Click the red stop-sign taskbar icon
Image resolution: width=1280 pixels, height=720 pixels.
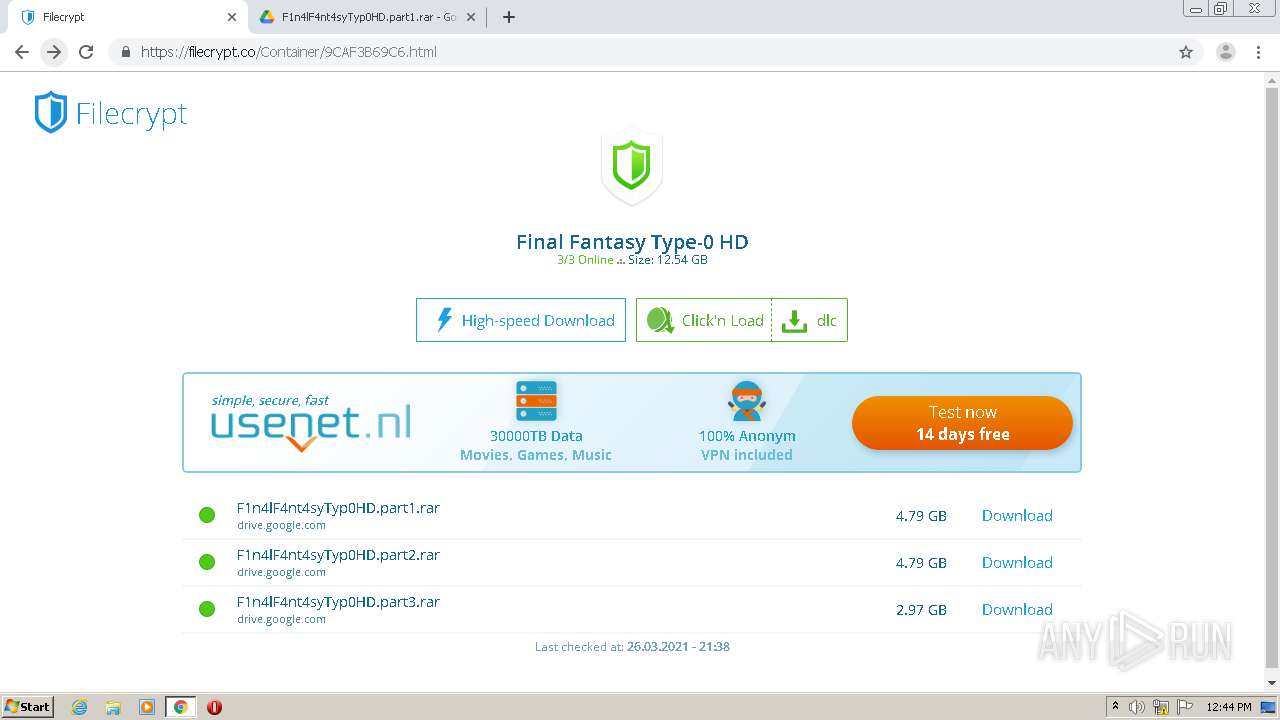(x=214, y=707)
